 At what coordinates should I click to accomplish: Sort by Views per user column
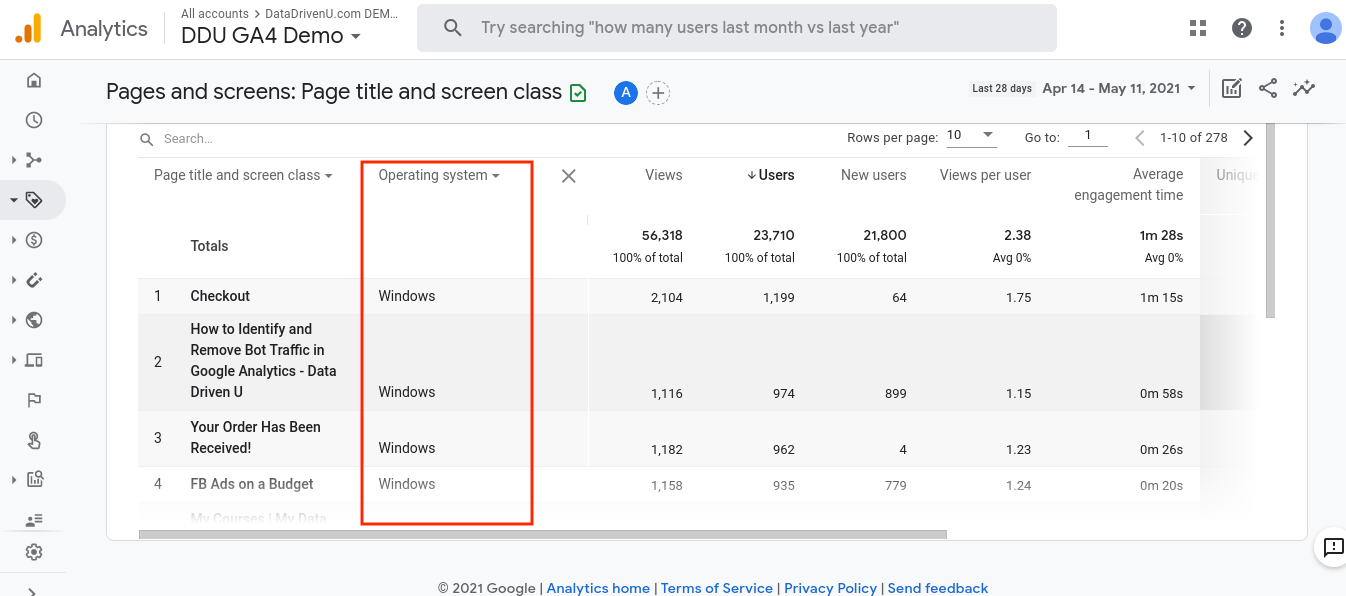[x=985, y=175]
